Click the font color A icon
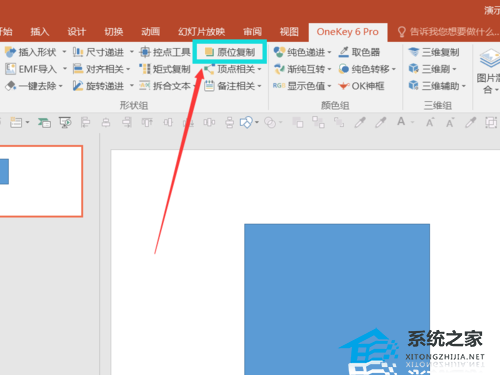This screenshot has height=375, width=500. click(x=401, y=122)
